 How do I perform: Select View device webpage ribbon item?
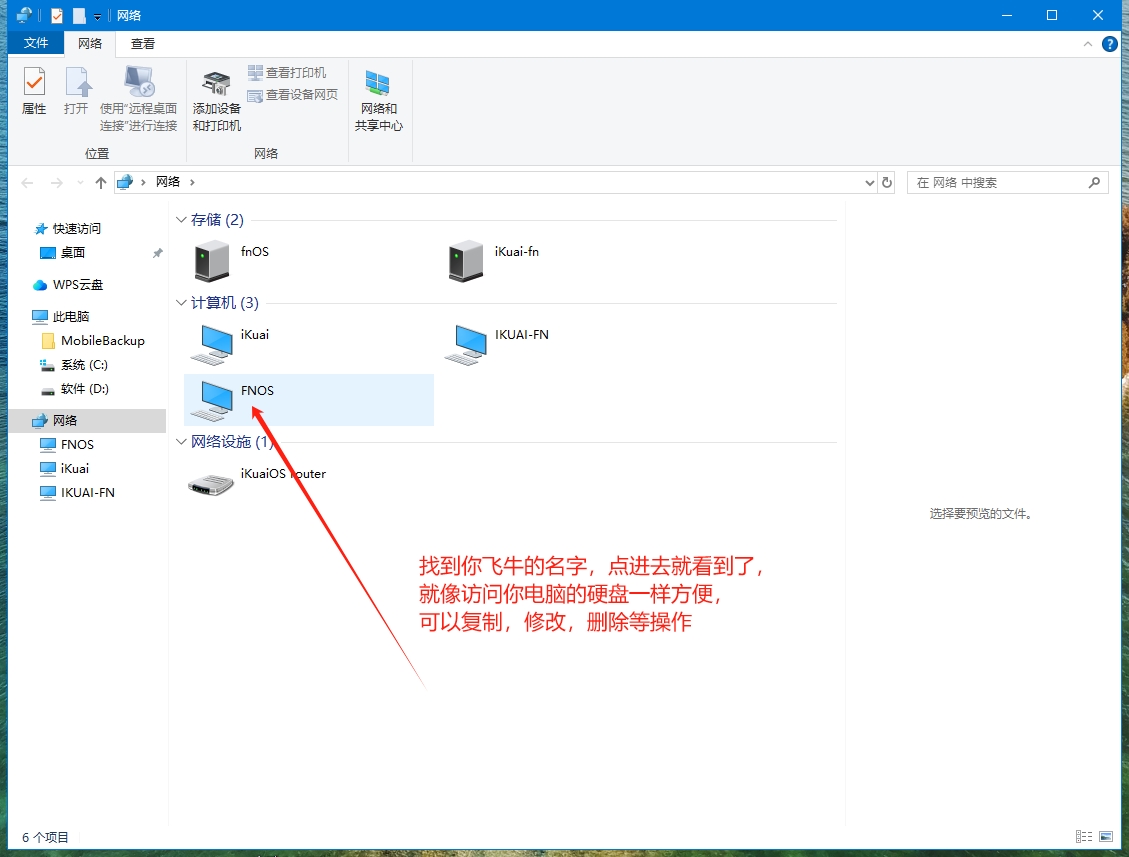click(x=292, y=94)
